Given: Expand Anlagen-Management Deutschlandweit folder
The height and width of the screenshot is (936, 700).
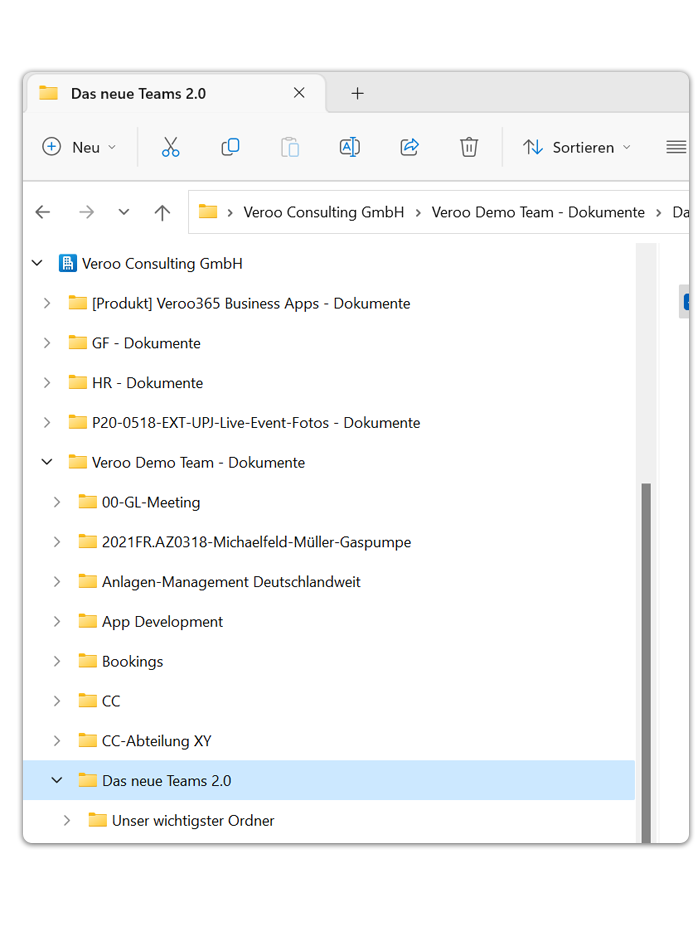Looking at the screenshot, I should (x=57, y=582).
